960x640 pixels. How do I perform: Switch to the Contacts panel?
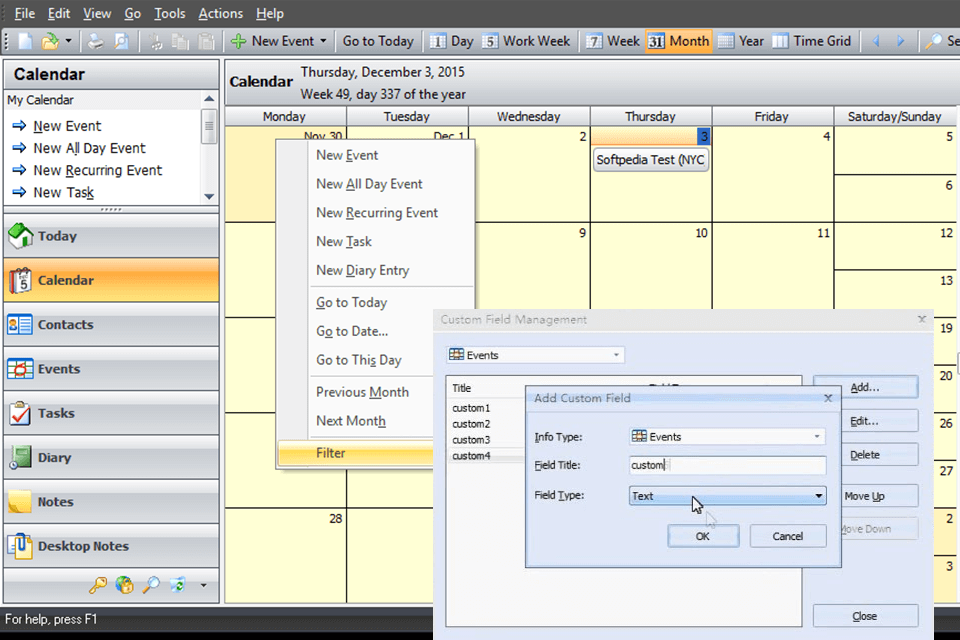(x=60, y=324)
